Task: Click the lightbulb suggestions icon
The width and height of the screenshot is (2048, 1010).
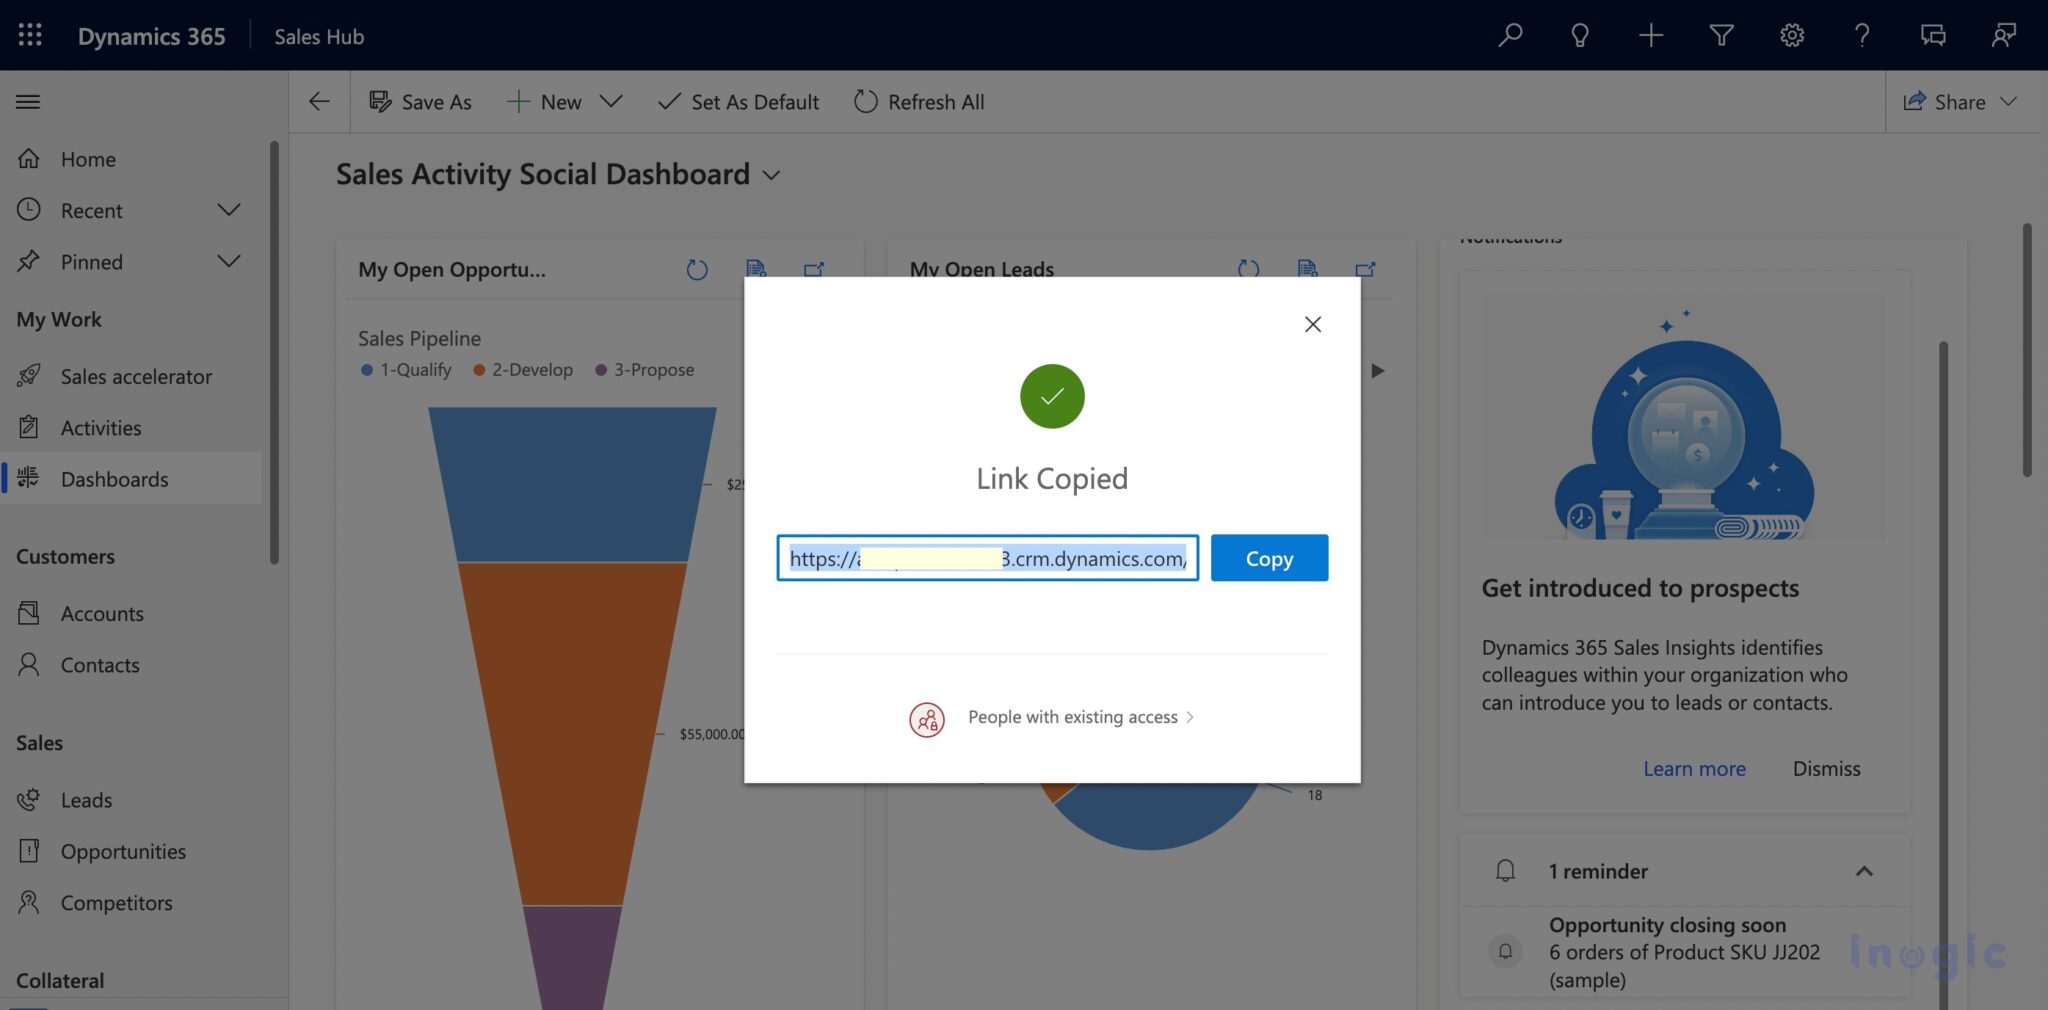Action: 1580,35
